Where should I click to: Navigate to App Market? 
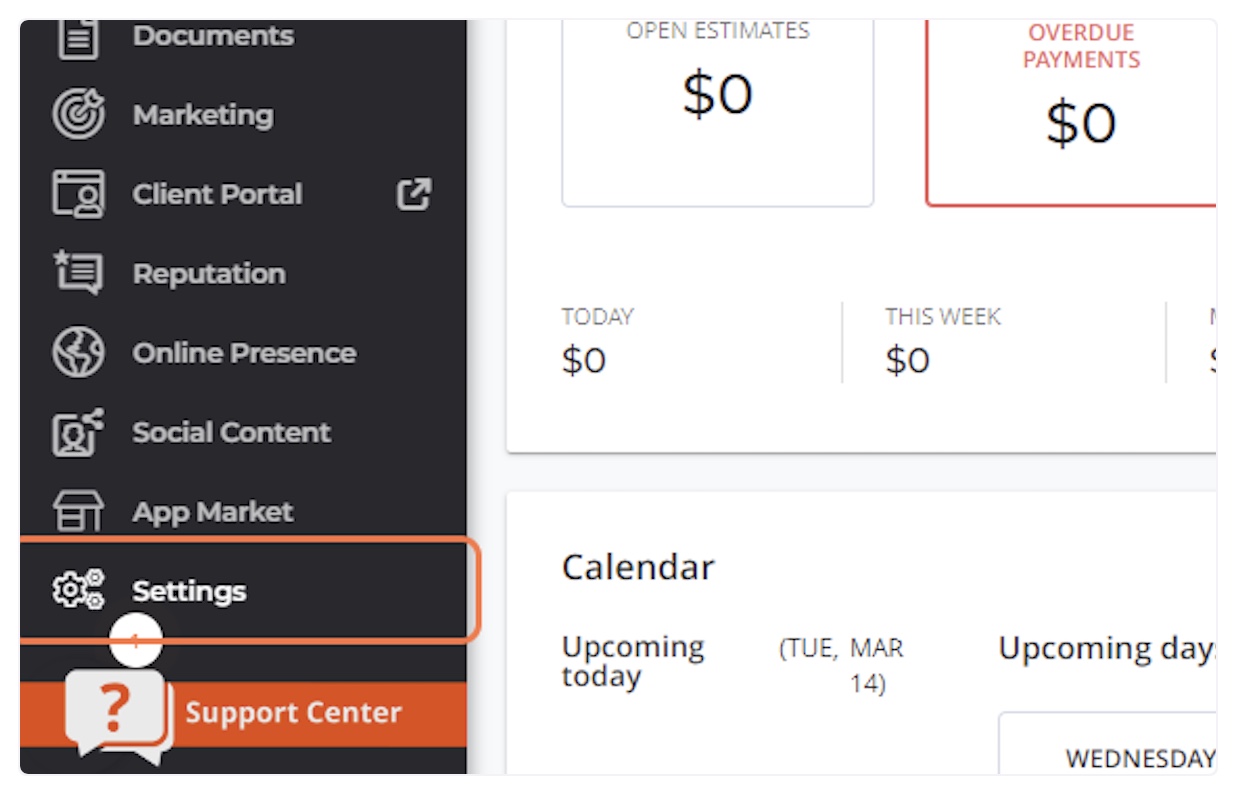(x=213, y=511)
